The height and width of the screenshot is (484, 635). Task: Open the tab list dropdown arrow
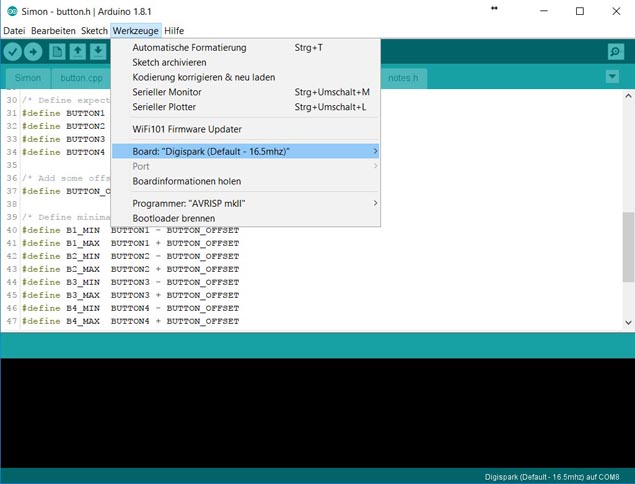pos(612,76)
